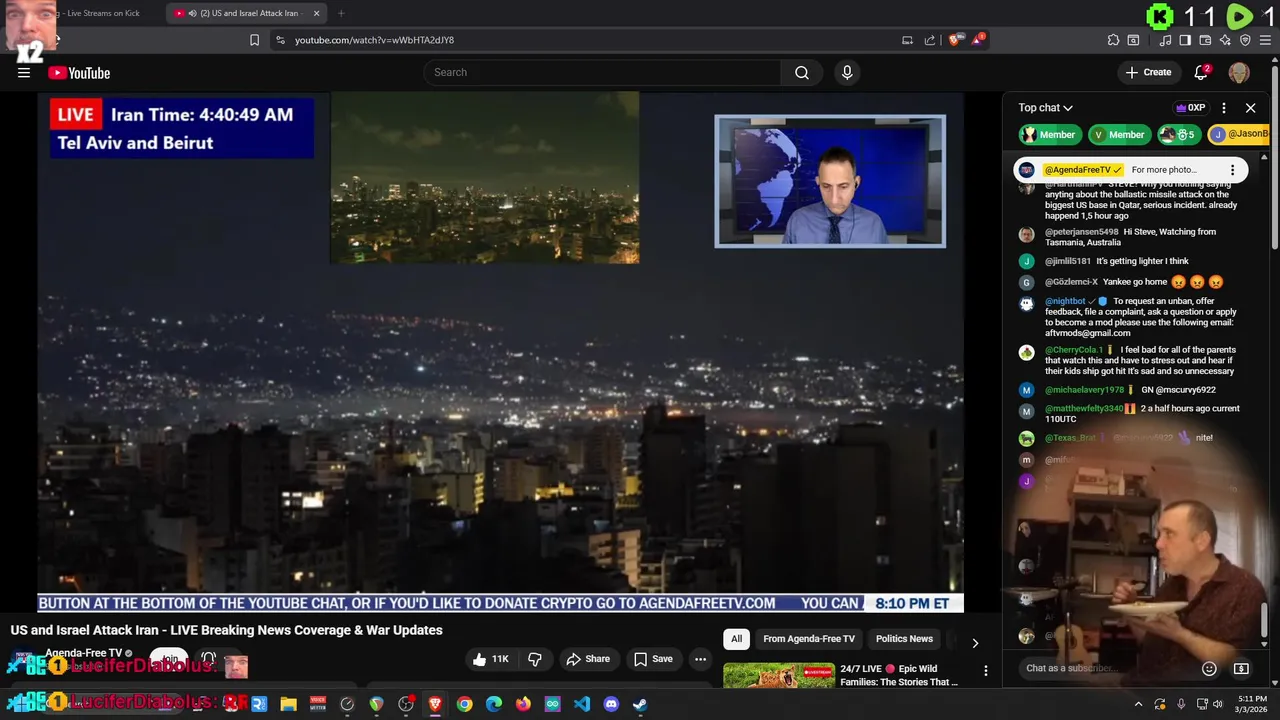Bookmark this page using the address bar icon
Screen dimensions: 1280x720
click(x=254, y=40)
